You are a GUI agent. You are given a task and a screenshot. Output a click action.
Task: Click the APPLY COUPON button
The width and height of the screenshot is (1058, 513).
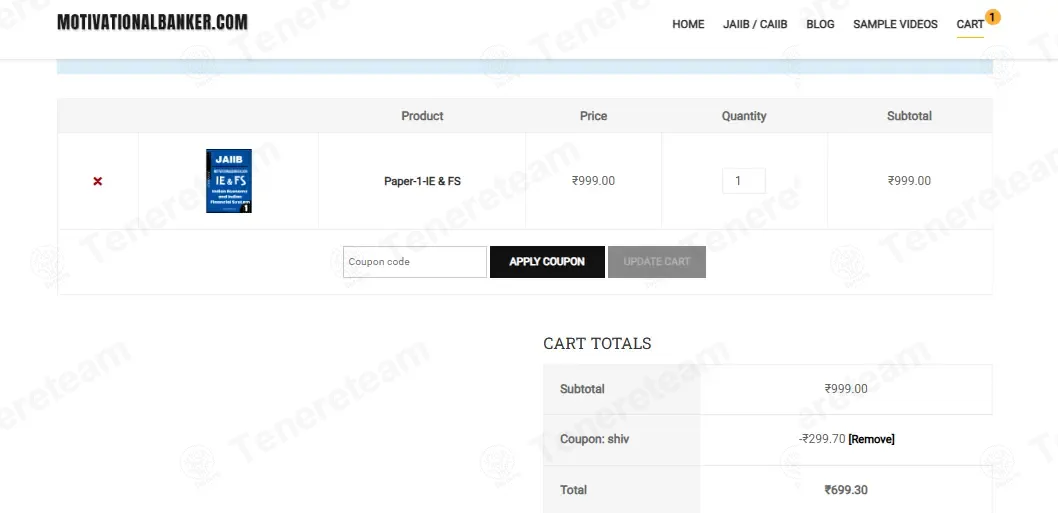point(547,262)
